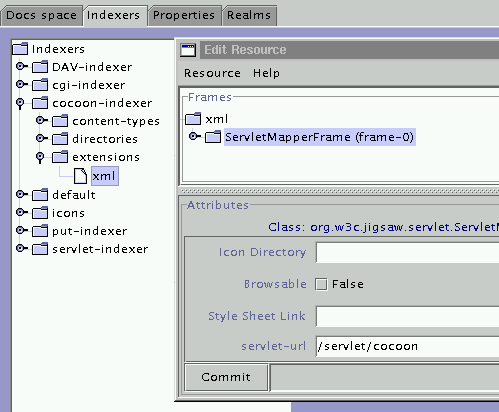Click the Class org.w3c.jigsaw.servlet text
Viewport: 499px width, 412px height.
[x=383, y=227]
